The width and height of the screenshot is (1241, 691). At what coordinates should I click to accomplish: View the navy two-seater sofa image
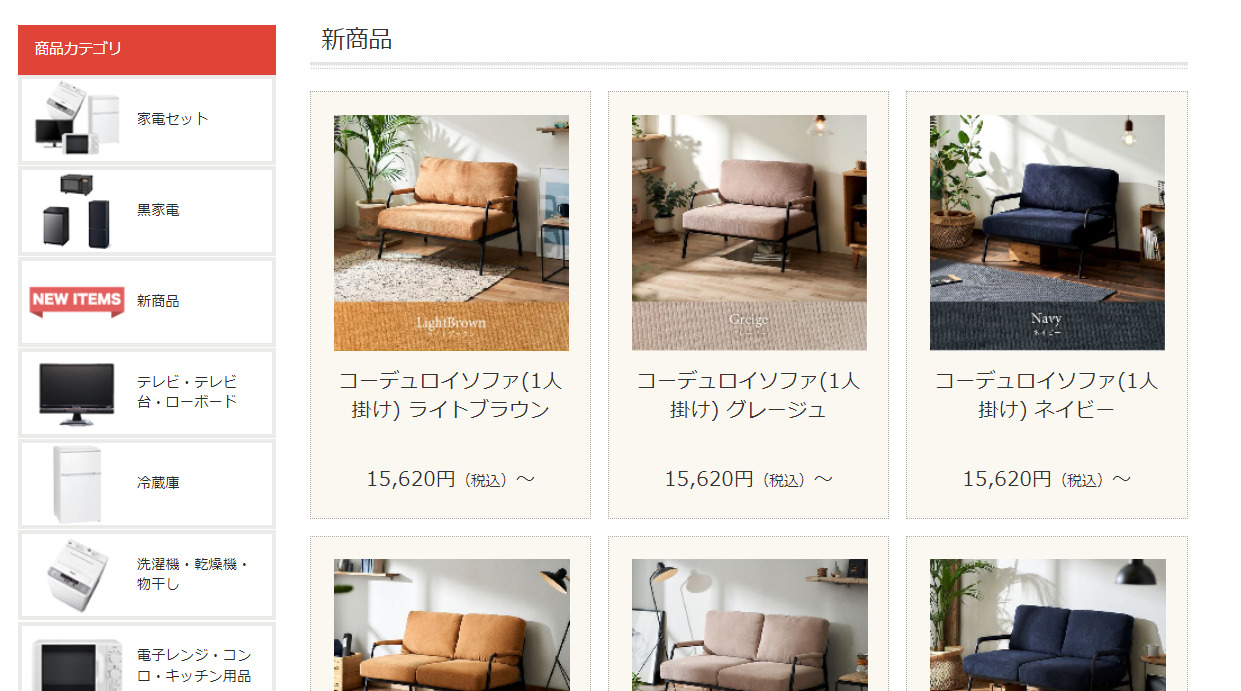1047,625
